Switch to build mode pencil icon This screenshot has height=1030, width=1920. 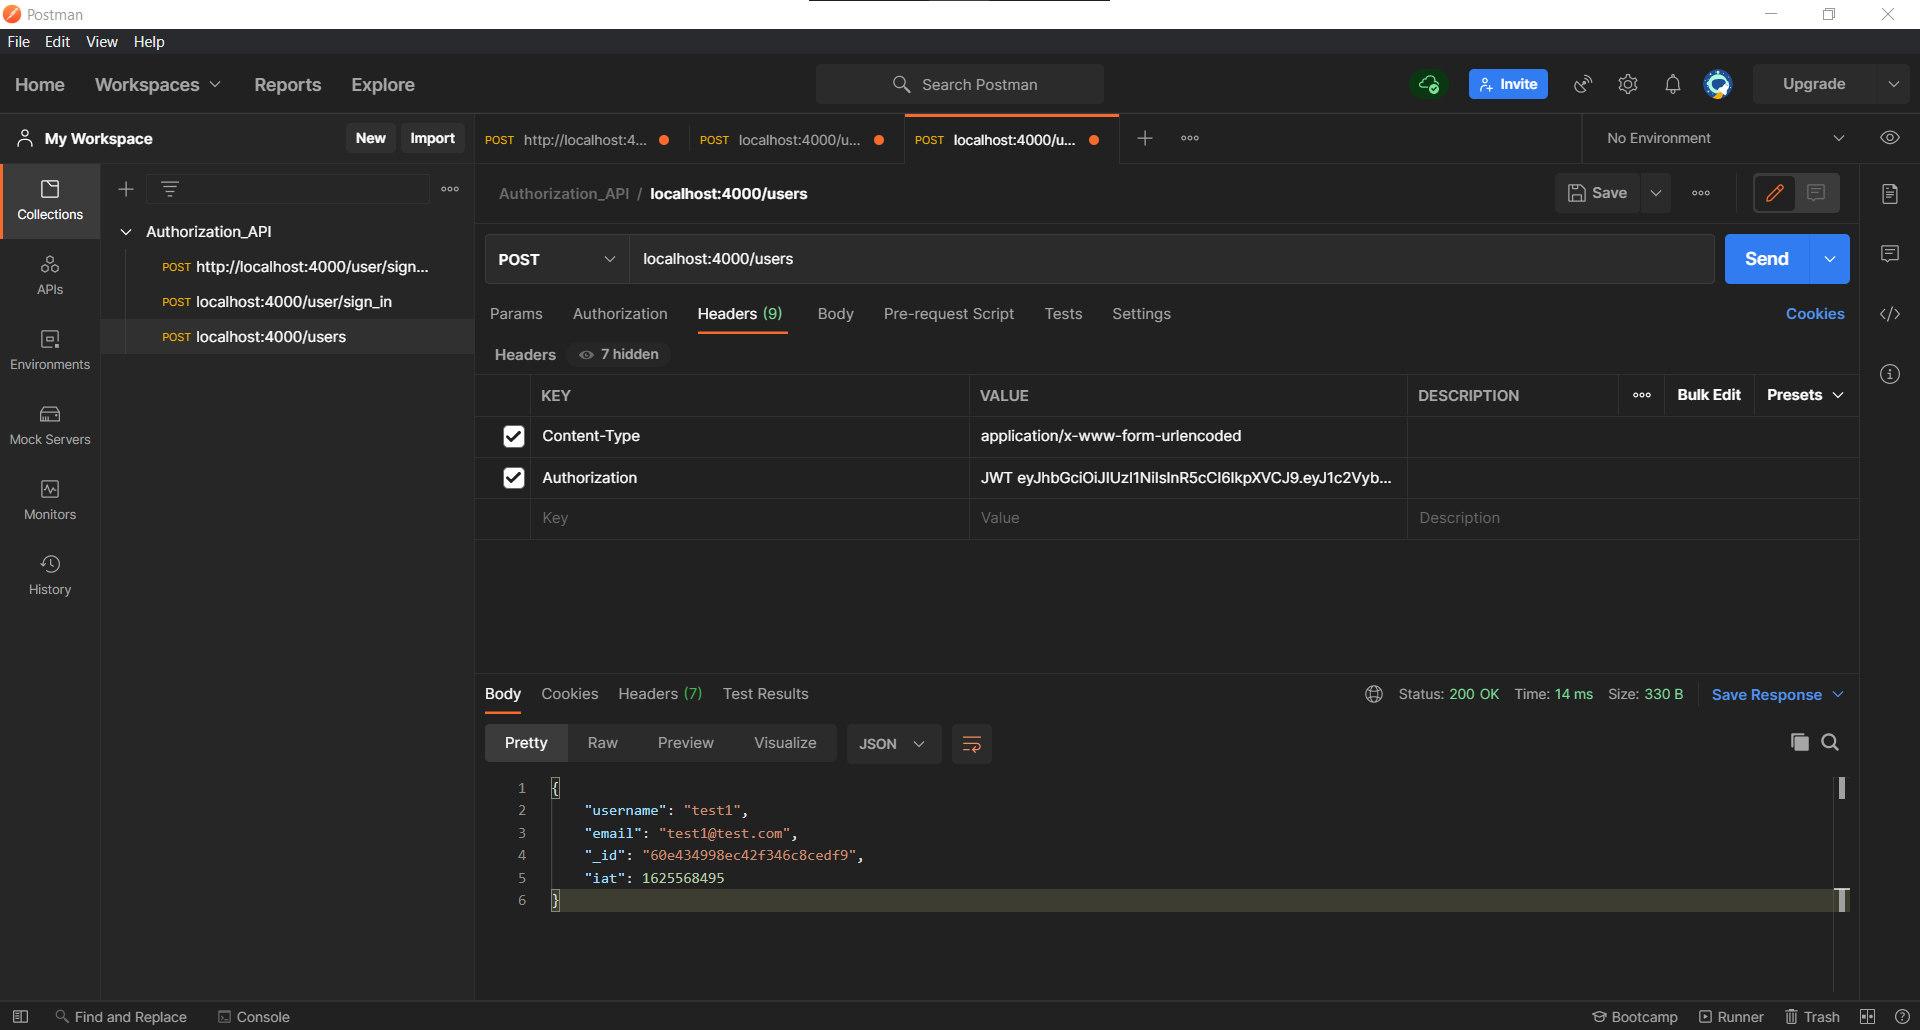pyautogui.click(x=1775, y=193)
